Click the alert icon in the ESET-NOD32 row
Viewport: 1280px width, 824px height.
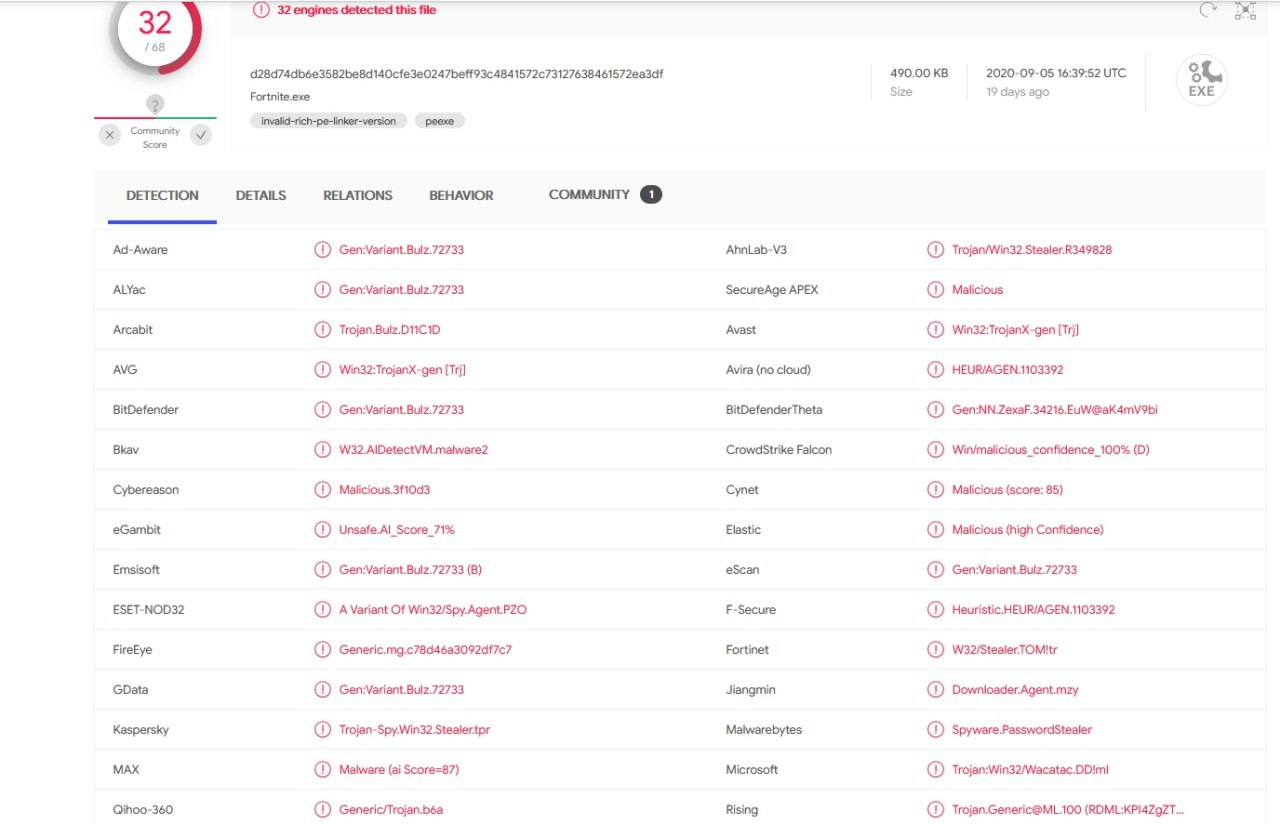pyautogui.click(x=322, y=610)
